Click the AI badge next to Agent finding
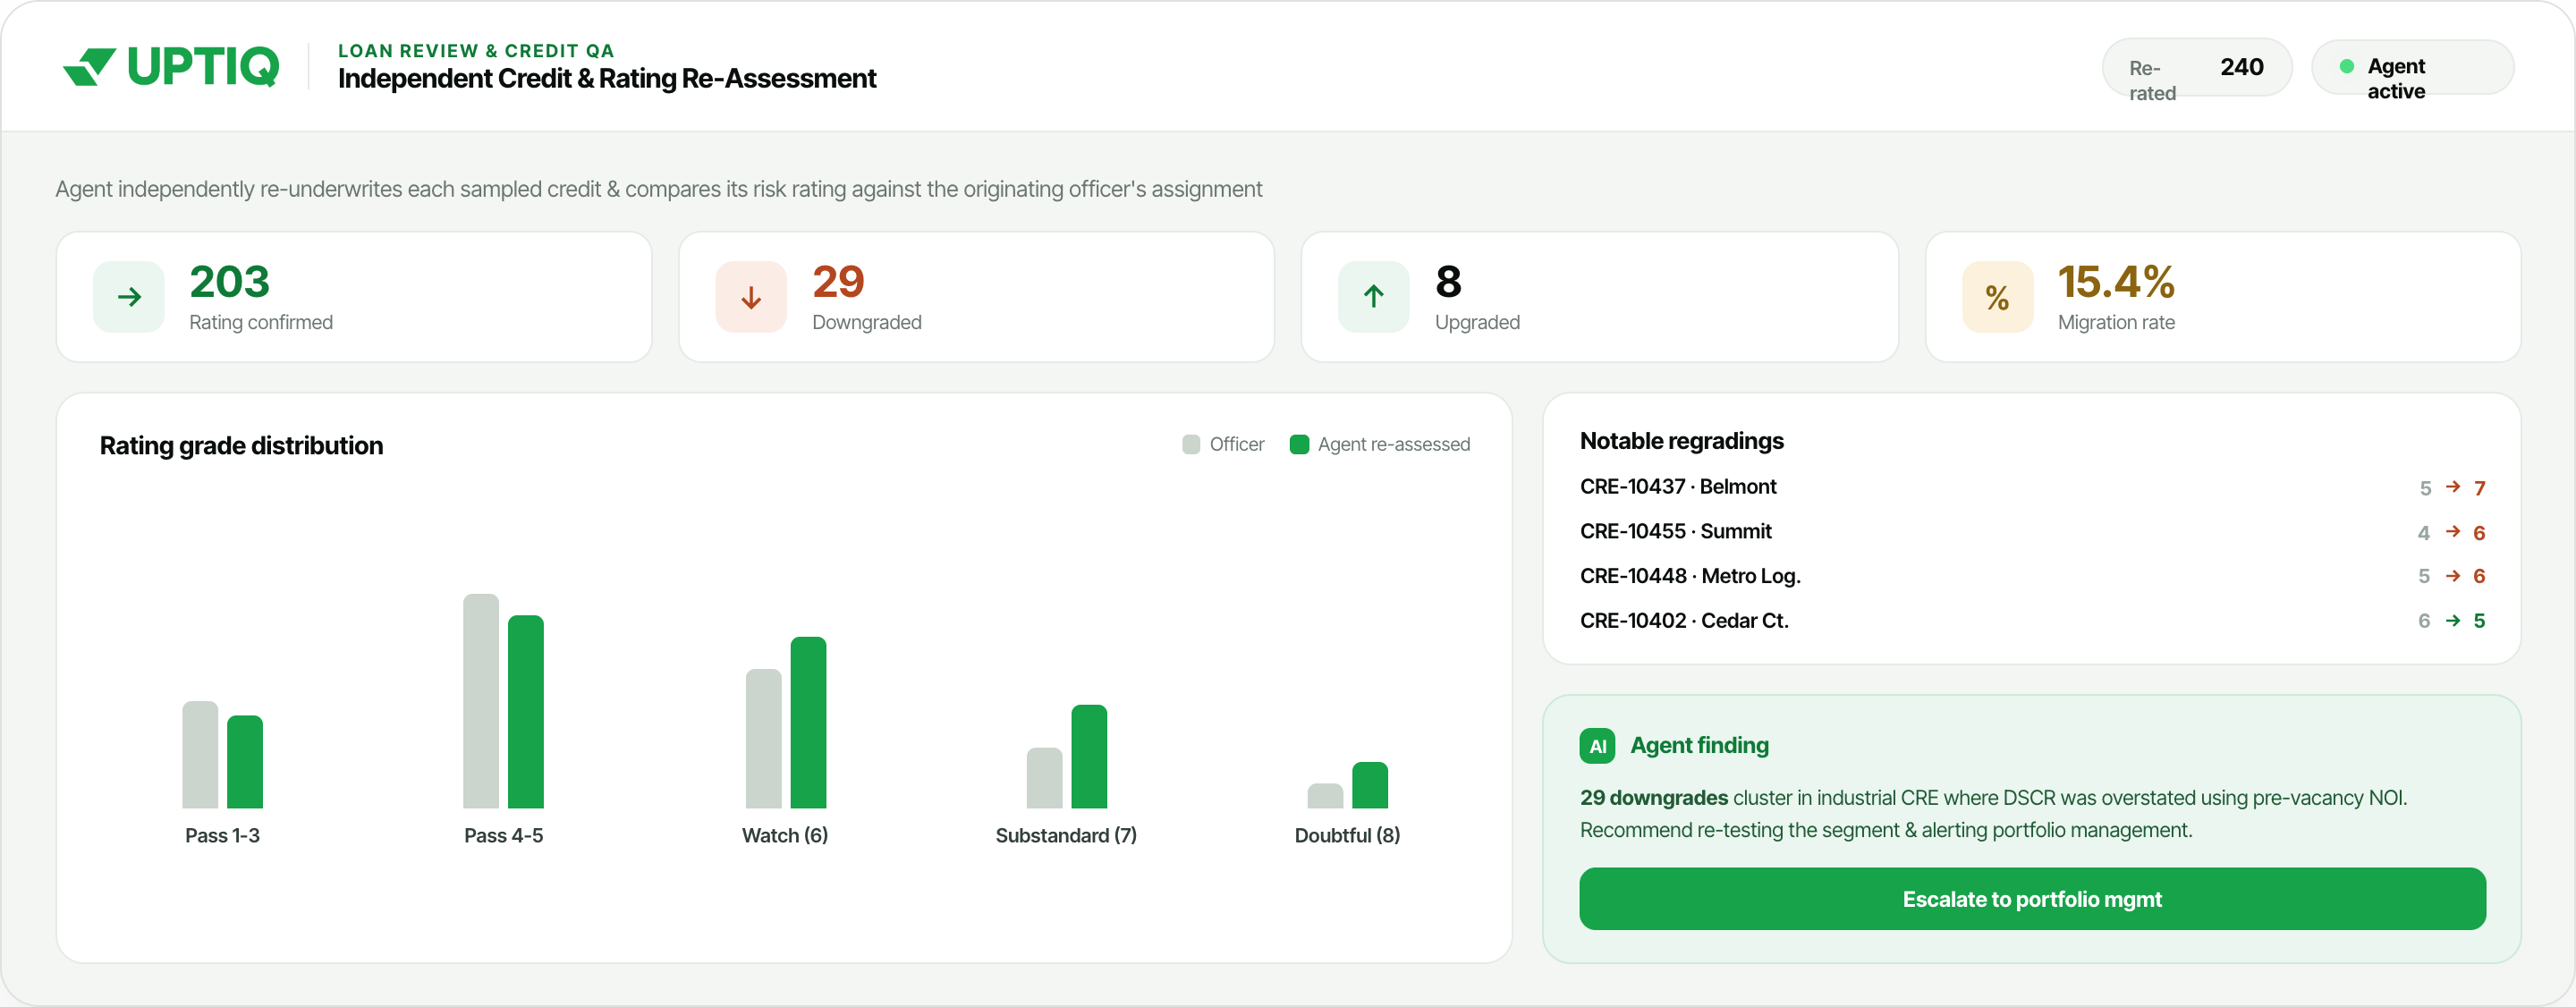The height and width of the screenshot is (1007, 2576). coord(1597,746)
